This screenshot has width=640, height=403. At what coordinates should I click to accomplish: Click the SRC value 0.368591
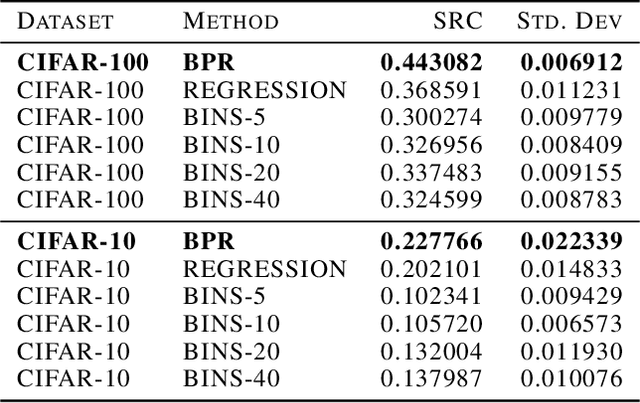(431, 89)
